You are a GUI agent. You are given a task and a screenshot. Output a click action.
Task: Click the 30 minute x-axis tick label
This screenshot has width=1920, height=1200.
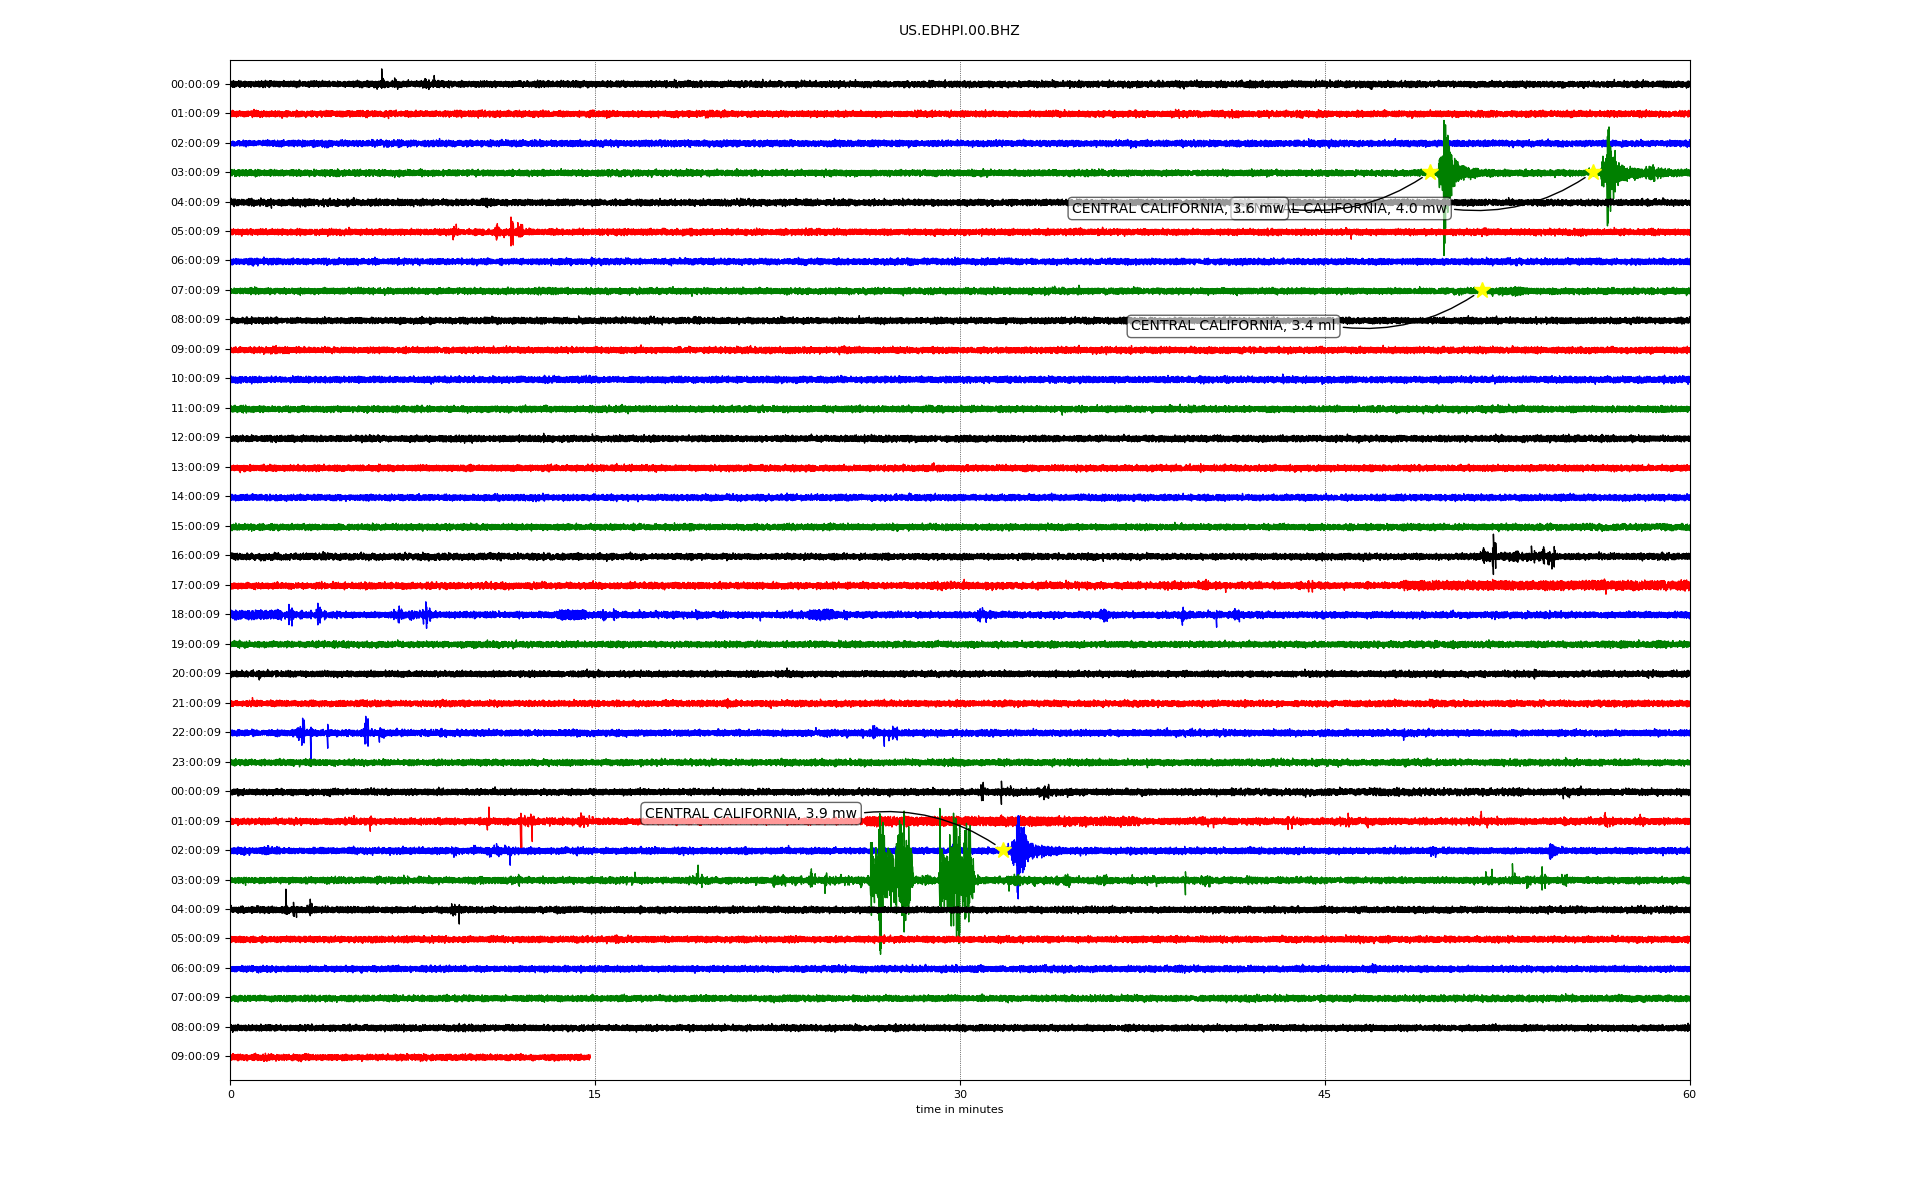(960, 1094)
